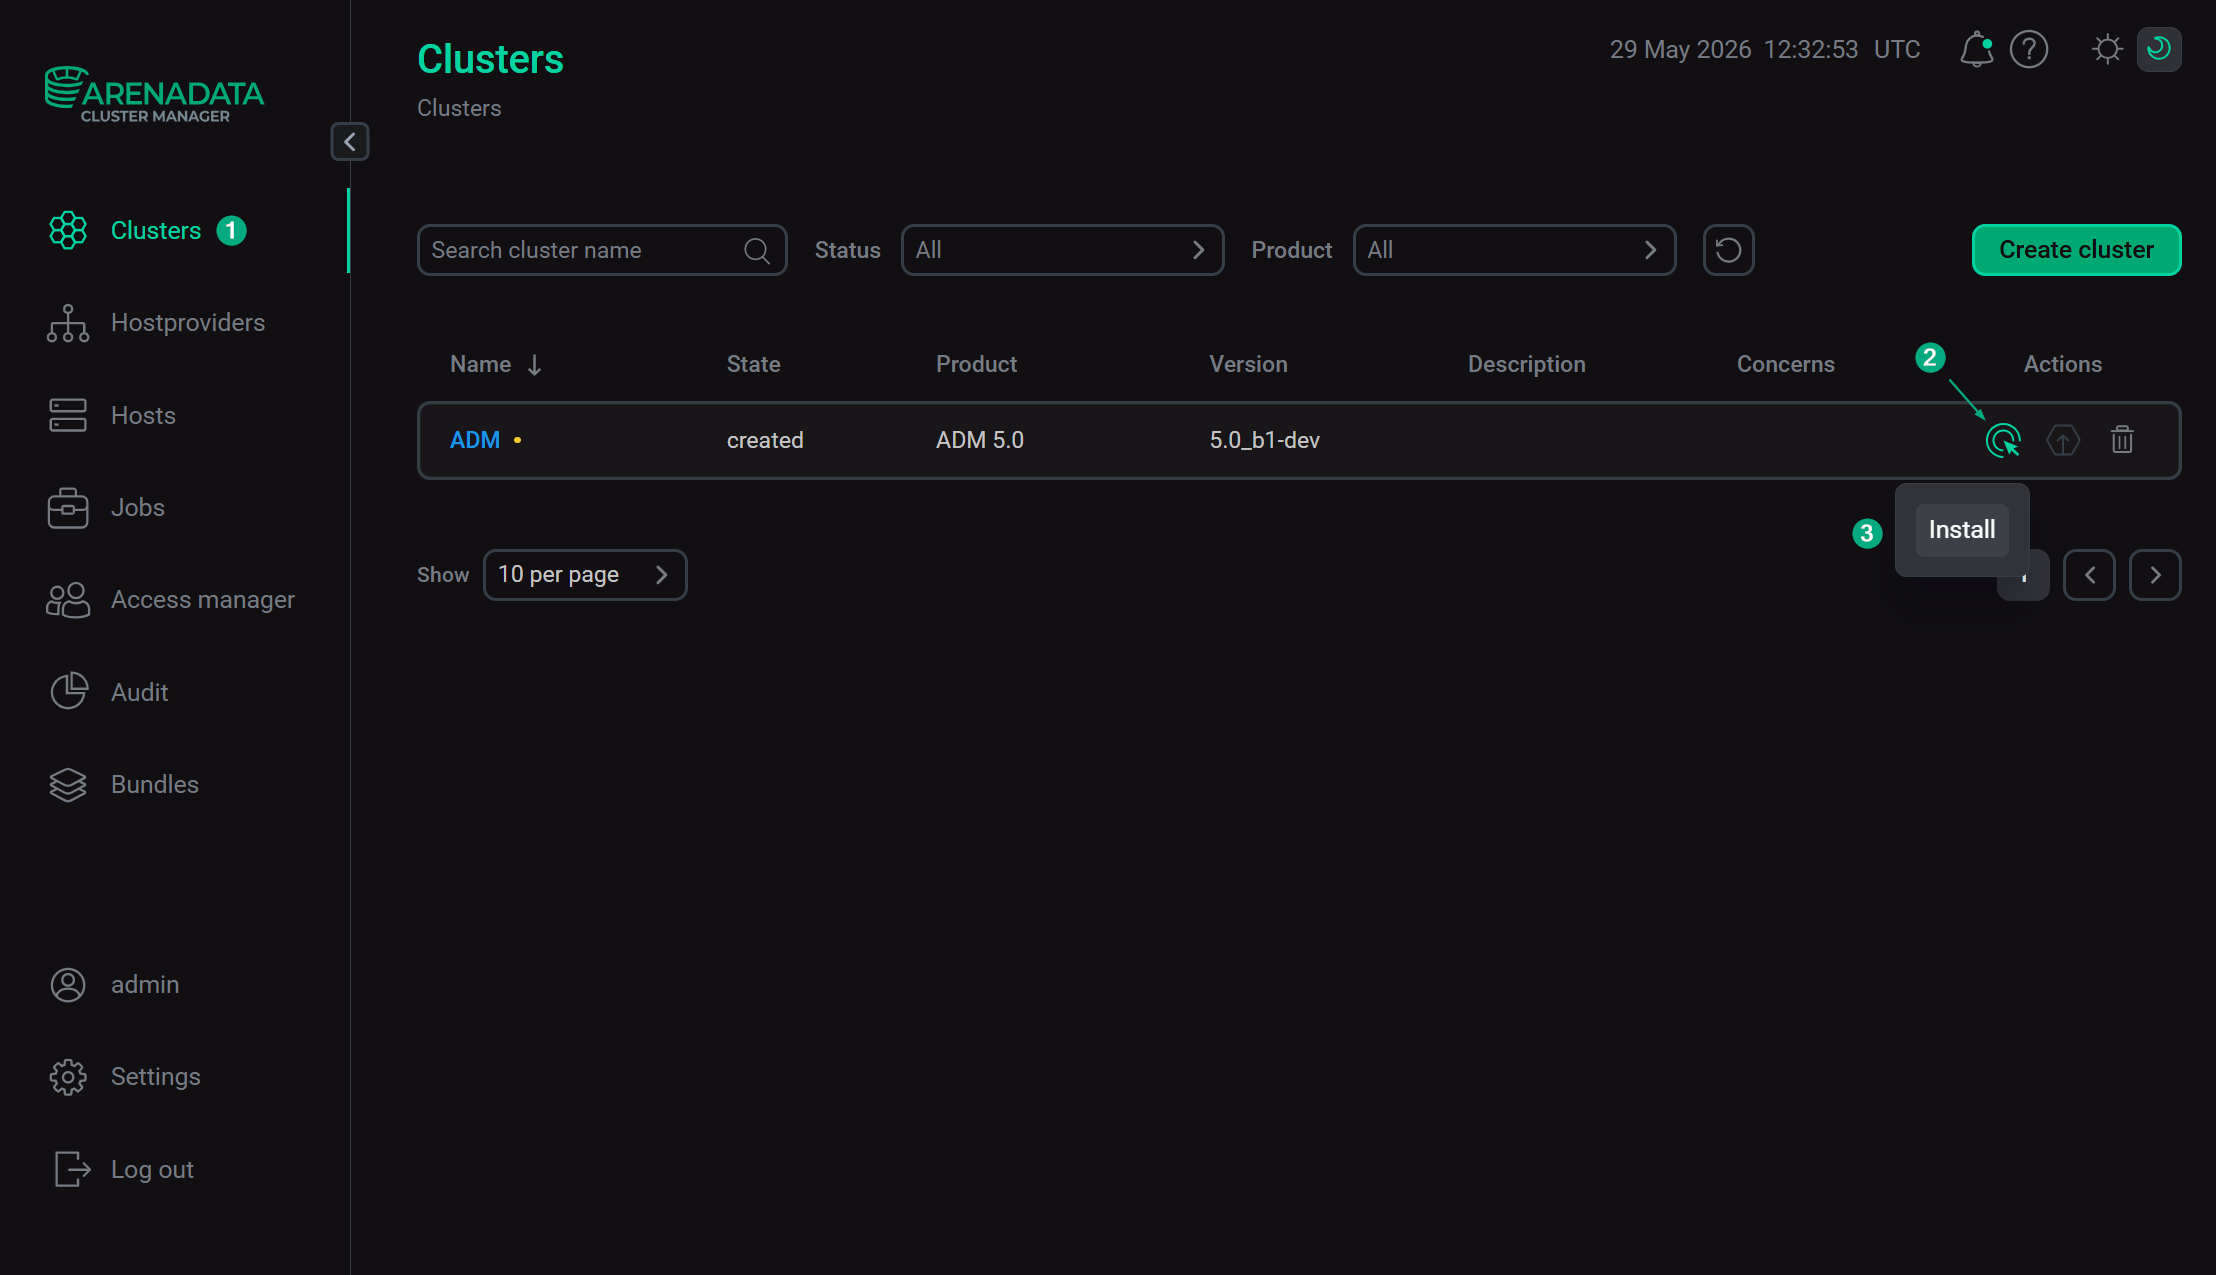Focus the Search cluster name field

602,250
